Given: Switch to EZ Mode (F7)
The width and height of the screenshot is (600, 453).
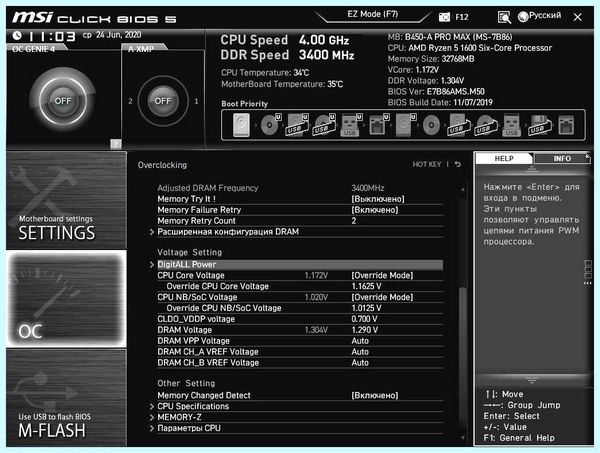Looking at the screenshot, I should pos(373,15).
